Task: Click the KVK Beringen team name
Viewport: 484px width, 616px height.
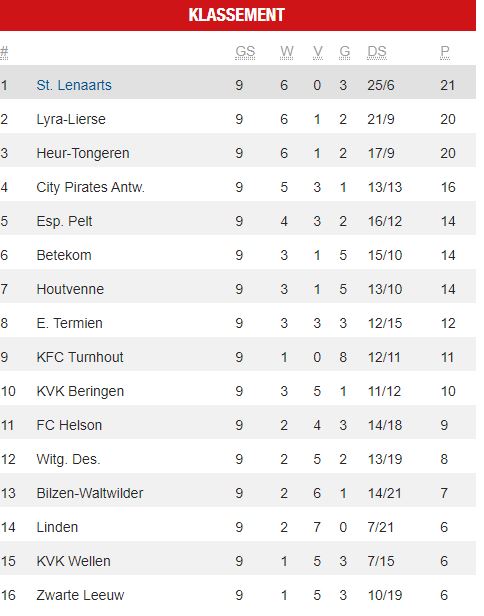Action: pyautogui.click(x=80, y=391)
